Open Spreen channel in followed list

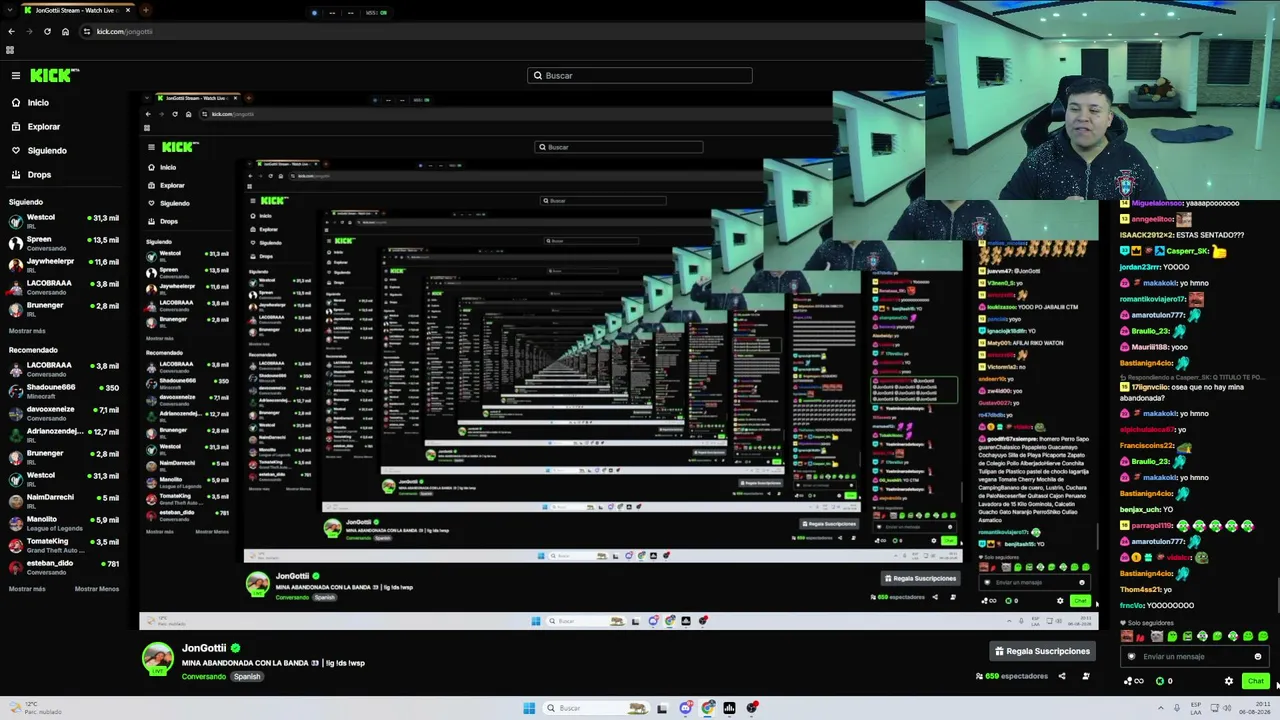pos(64,243)
